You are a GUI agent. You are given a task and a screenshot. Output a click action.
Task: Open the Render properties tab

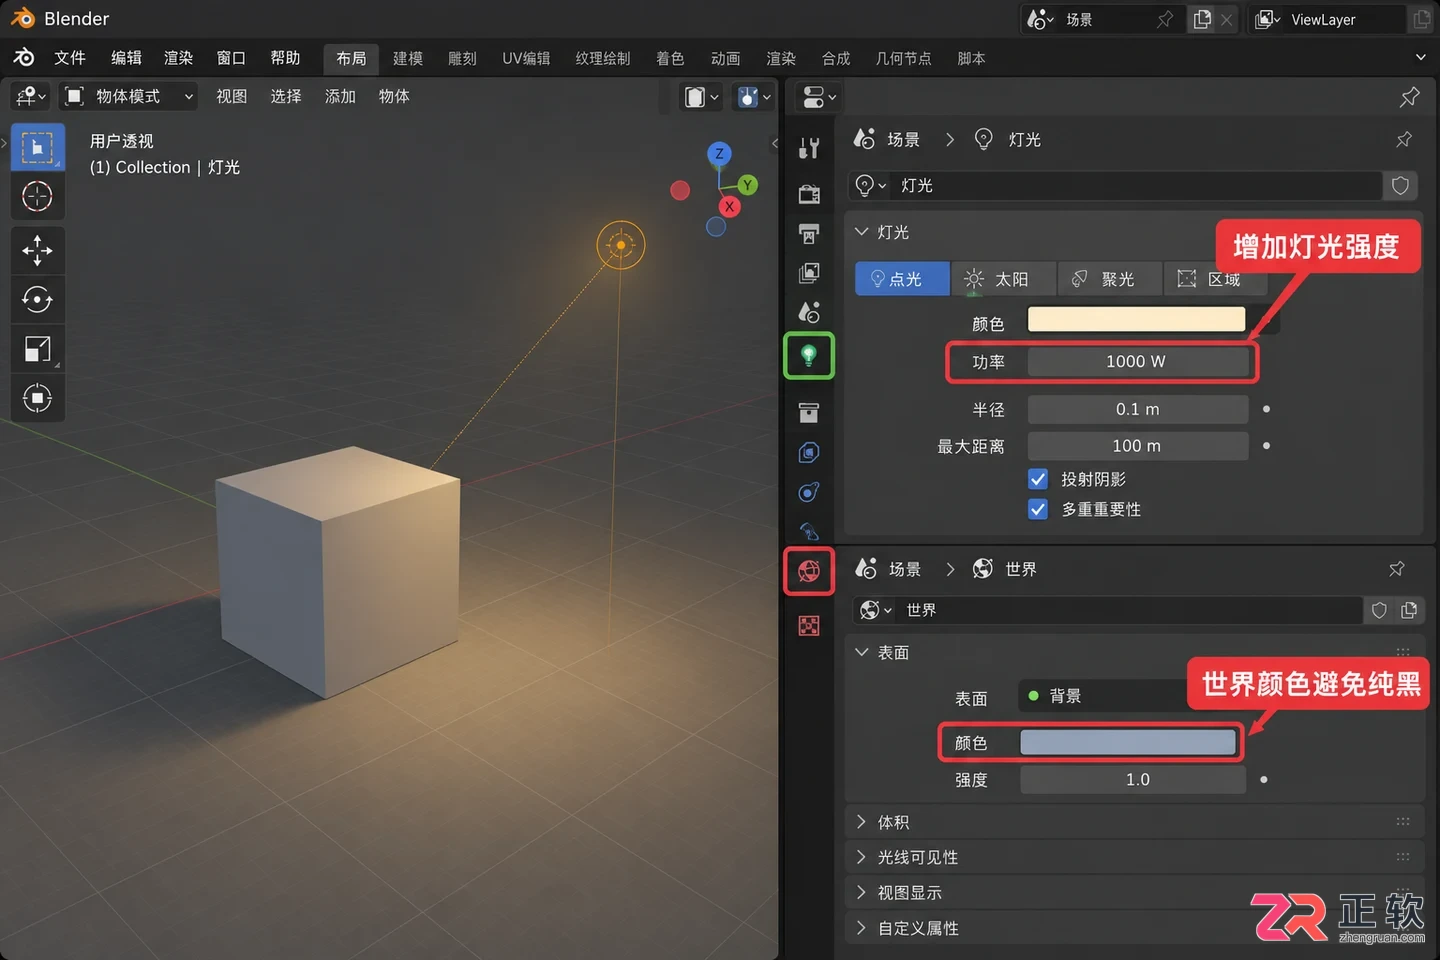coord(809,193)
